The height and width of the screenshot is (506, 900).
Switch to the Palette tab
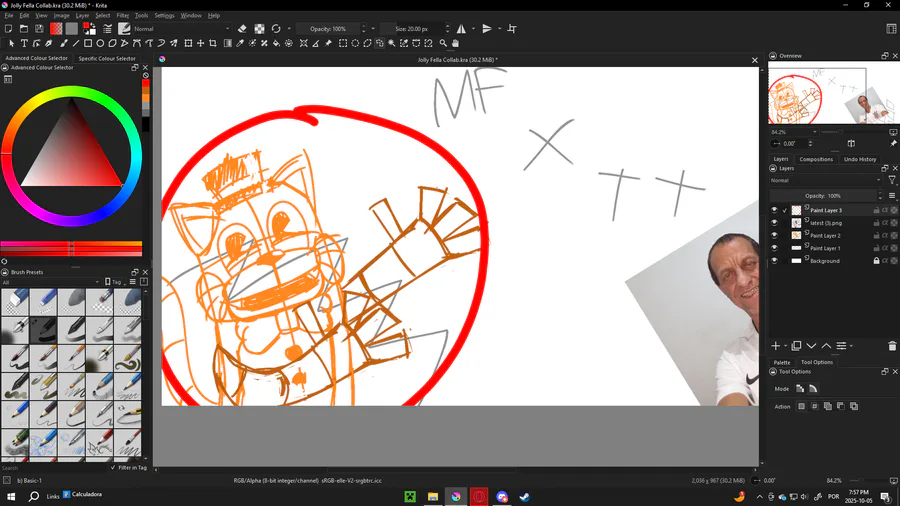pyautogui.click(x=781, y=363)
